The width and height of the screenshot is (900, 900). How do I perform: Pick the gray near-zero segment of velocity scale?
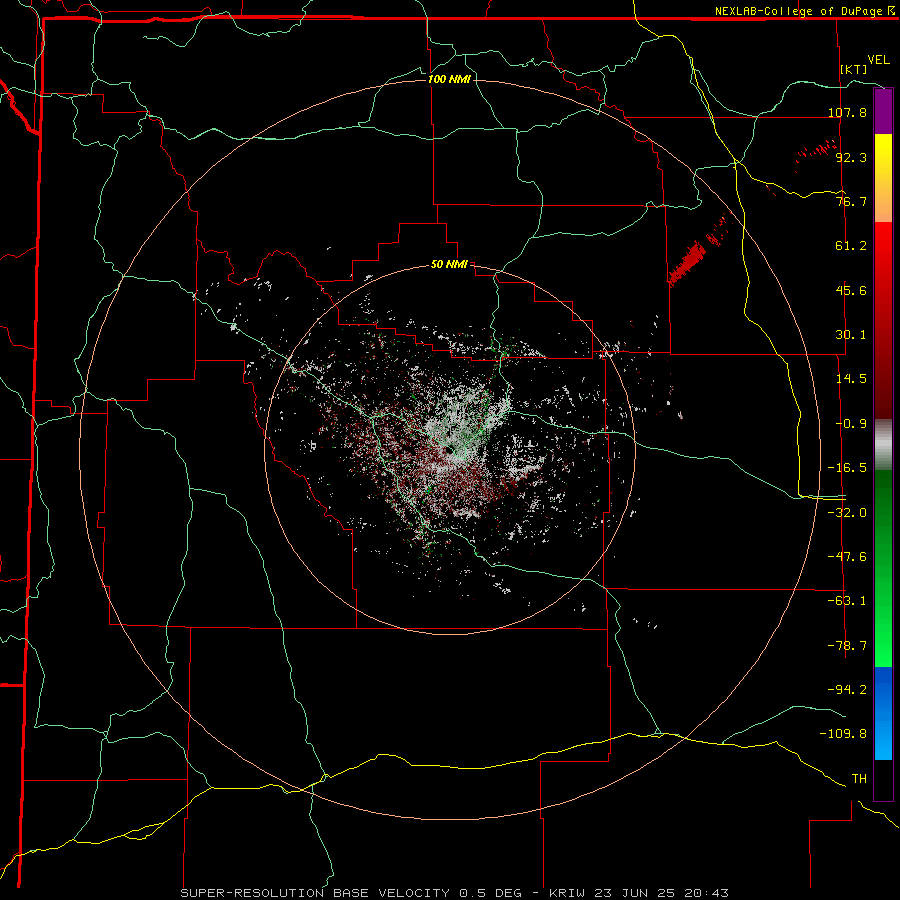click(883, 445)
